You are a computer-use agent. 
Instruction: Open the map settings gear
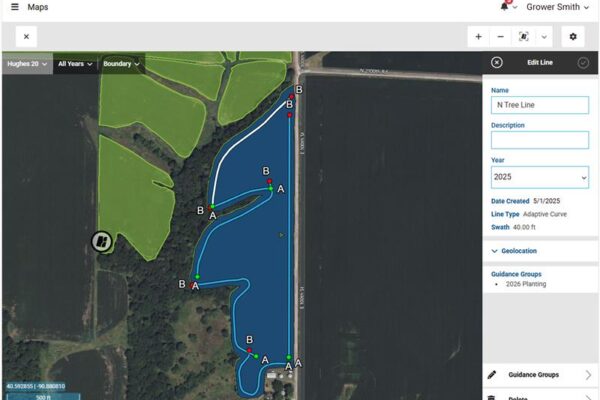(x=573, y=37)
